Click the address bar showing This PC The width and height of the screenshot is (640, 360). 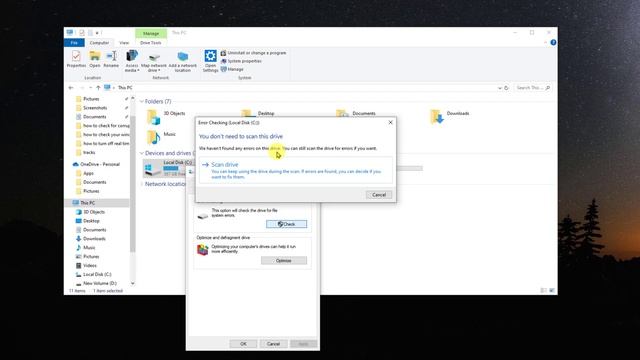point(300,88)
